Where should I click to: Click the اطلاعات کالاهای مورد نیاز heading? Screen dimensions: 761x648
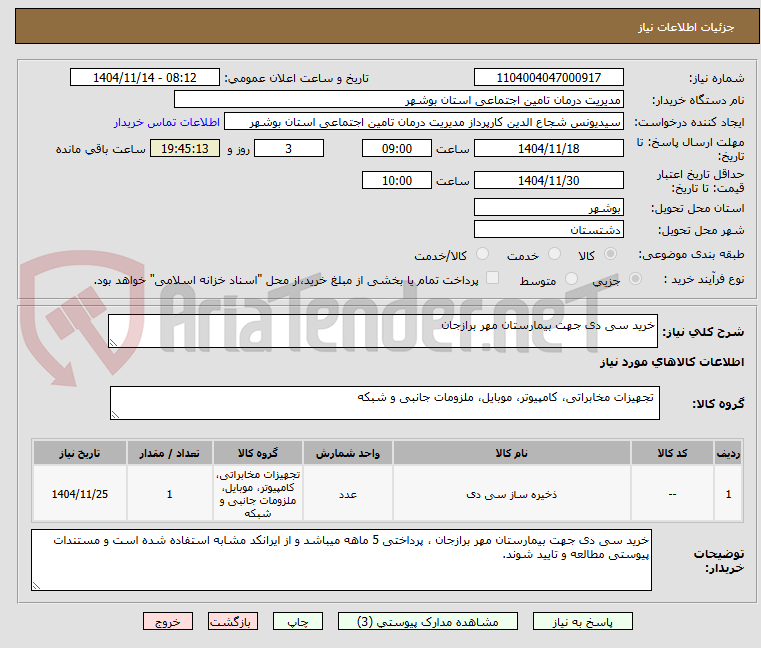point(672,363)
